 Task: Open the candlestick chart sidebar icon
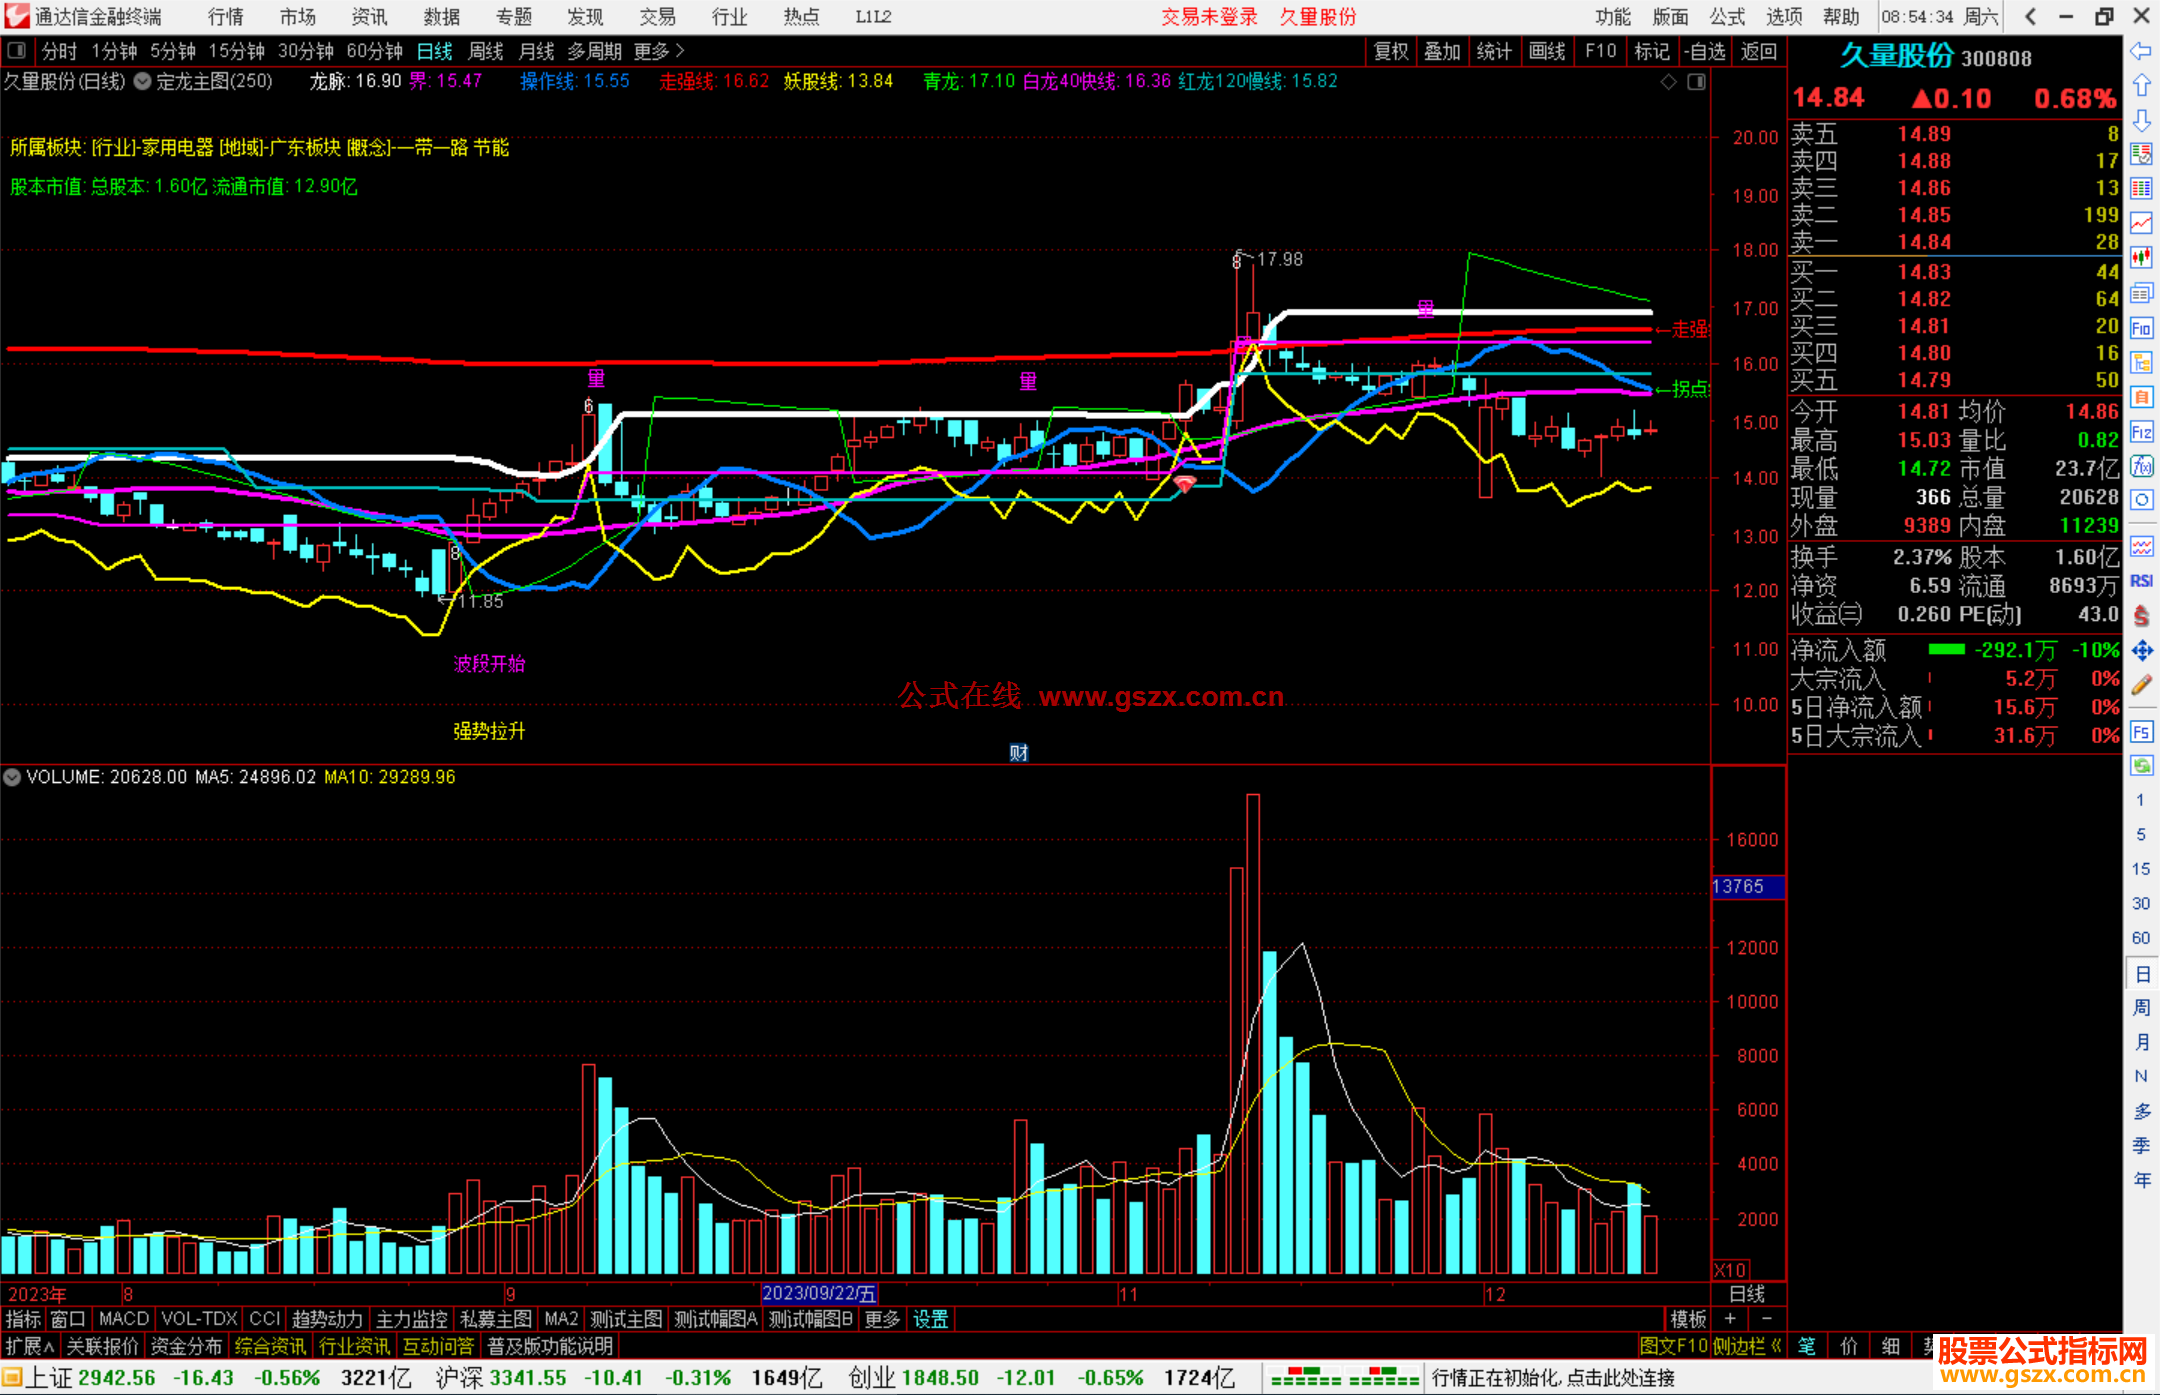2141,258
